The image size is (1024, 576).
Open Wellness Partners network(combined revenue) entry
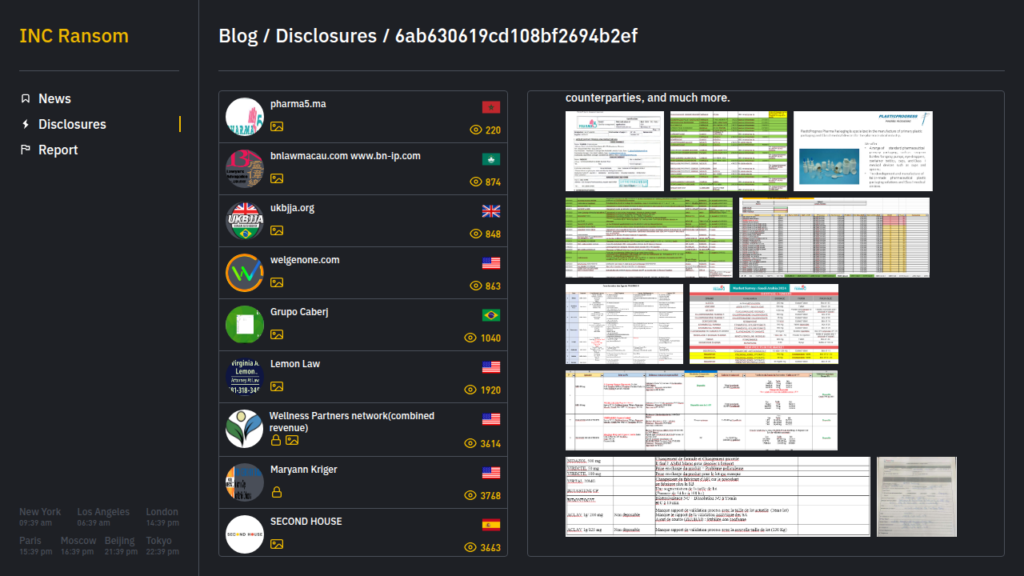[363, 430]
